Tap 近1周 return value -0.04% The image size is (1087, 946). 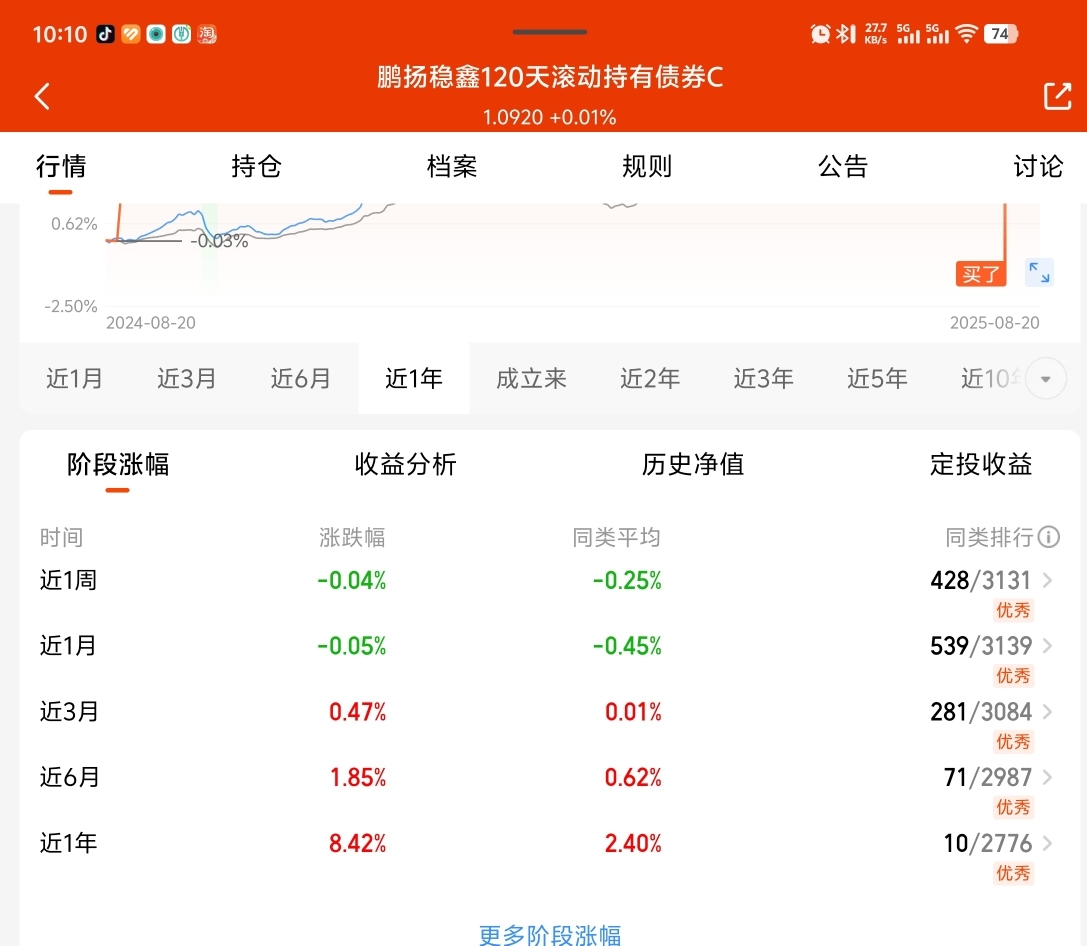(351, 580)
